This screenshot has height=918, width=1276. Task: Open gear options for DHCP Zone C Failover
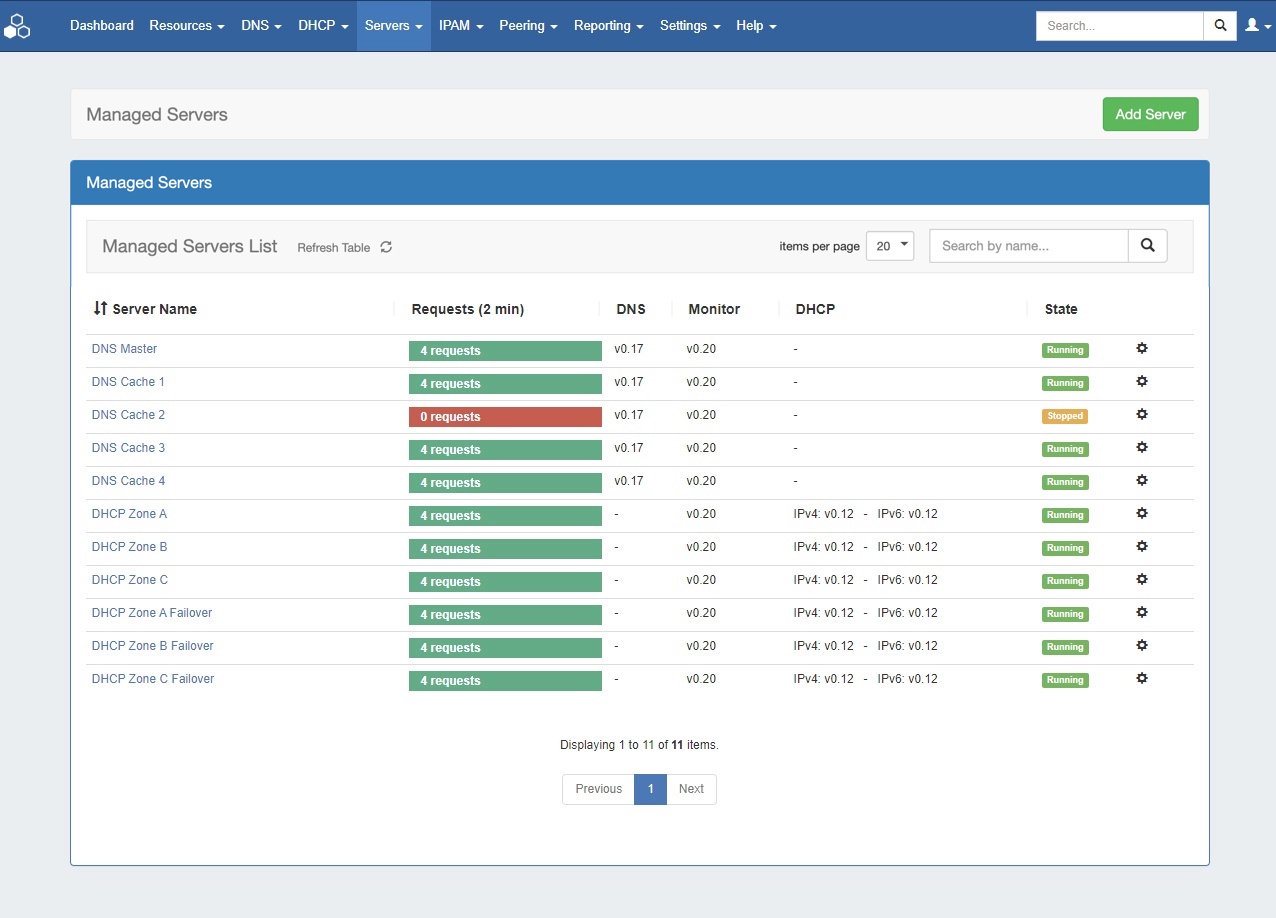click(1142, 679)
